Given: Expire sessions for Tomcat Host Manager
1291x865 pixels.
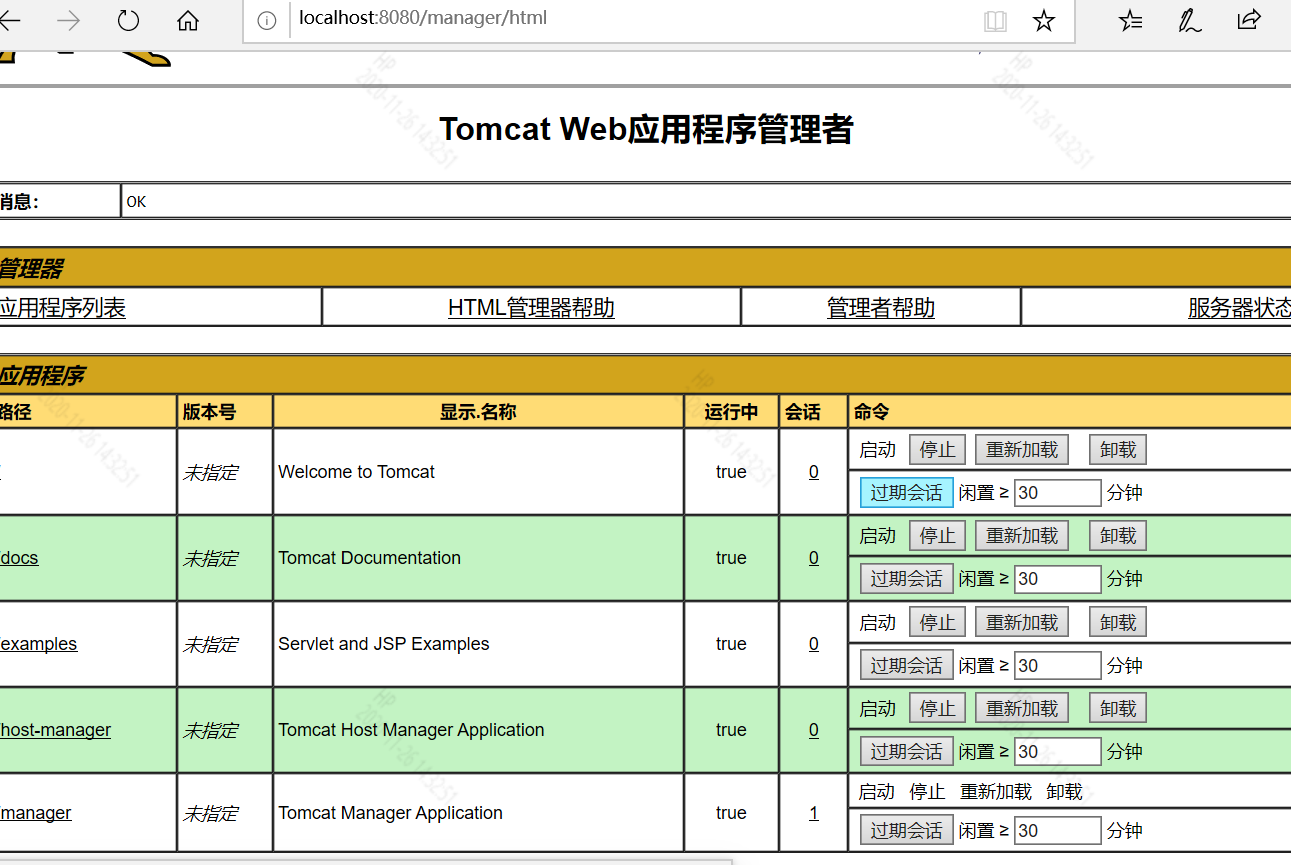Looking at the screenshot, I should coord(907,751).
